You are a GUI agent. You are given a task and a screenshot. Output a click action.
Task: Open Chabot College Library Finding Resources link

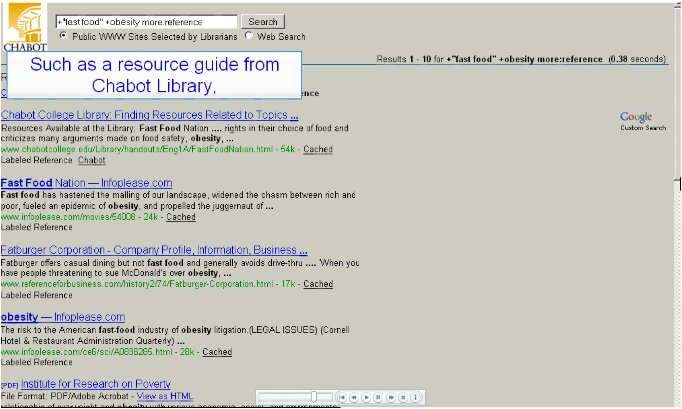149,115
